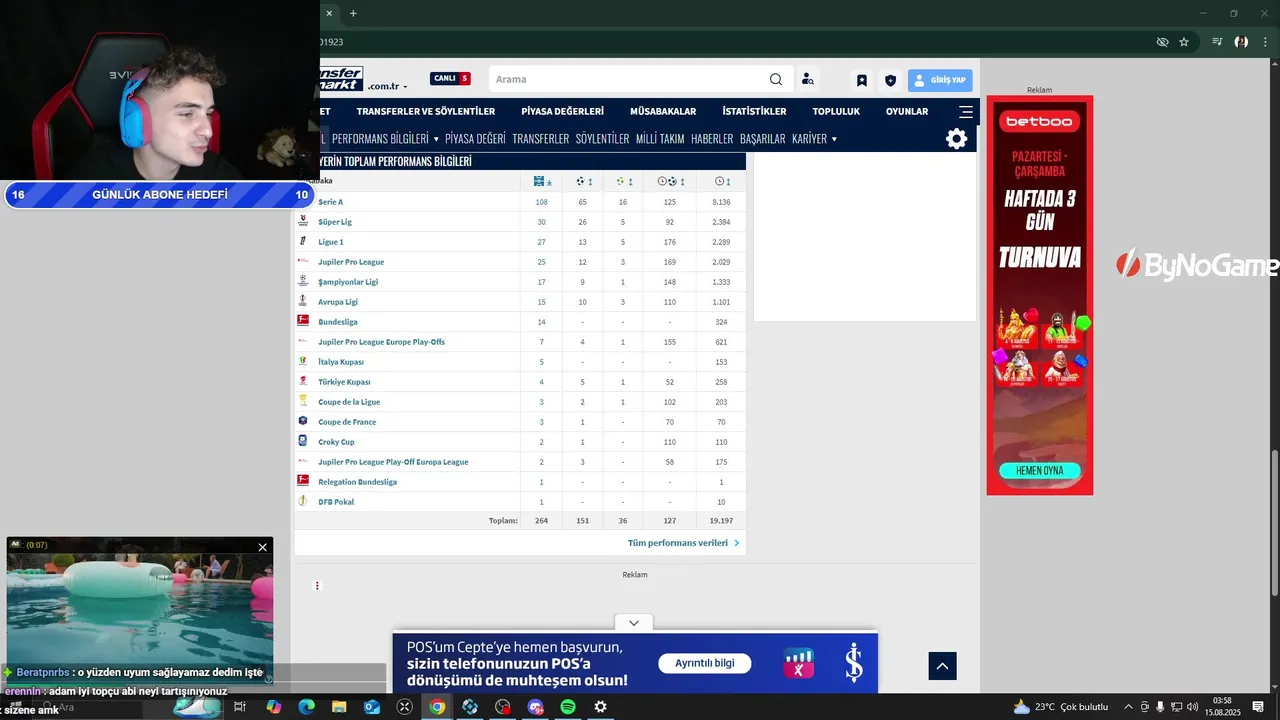The image size is (1280, 720).
Task: Open Task View in the taskbar
Action: point(240,707)
